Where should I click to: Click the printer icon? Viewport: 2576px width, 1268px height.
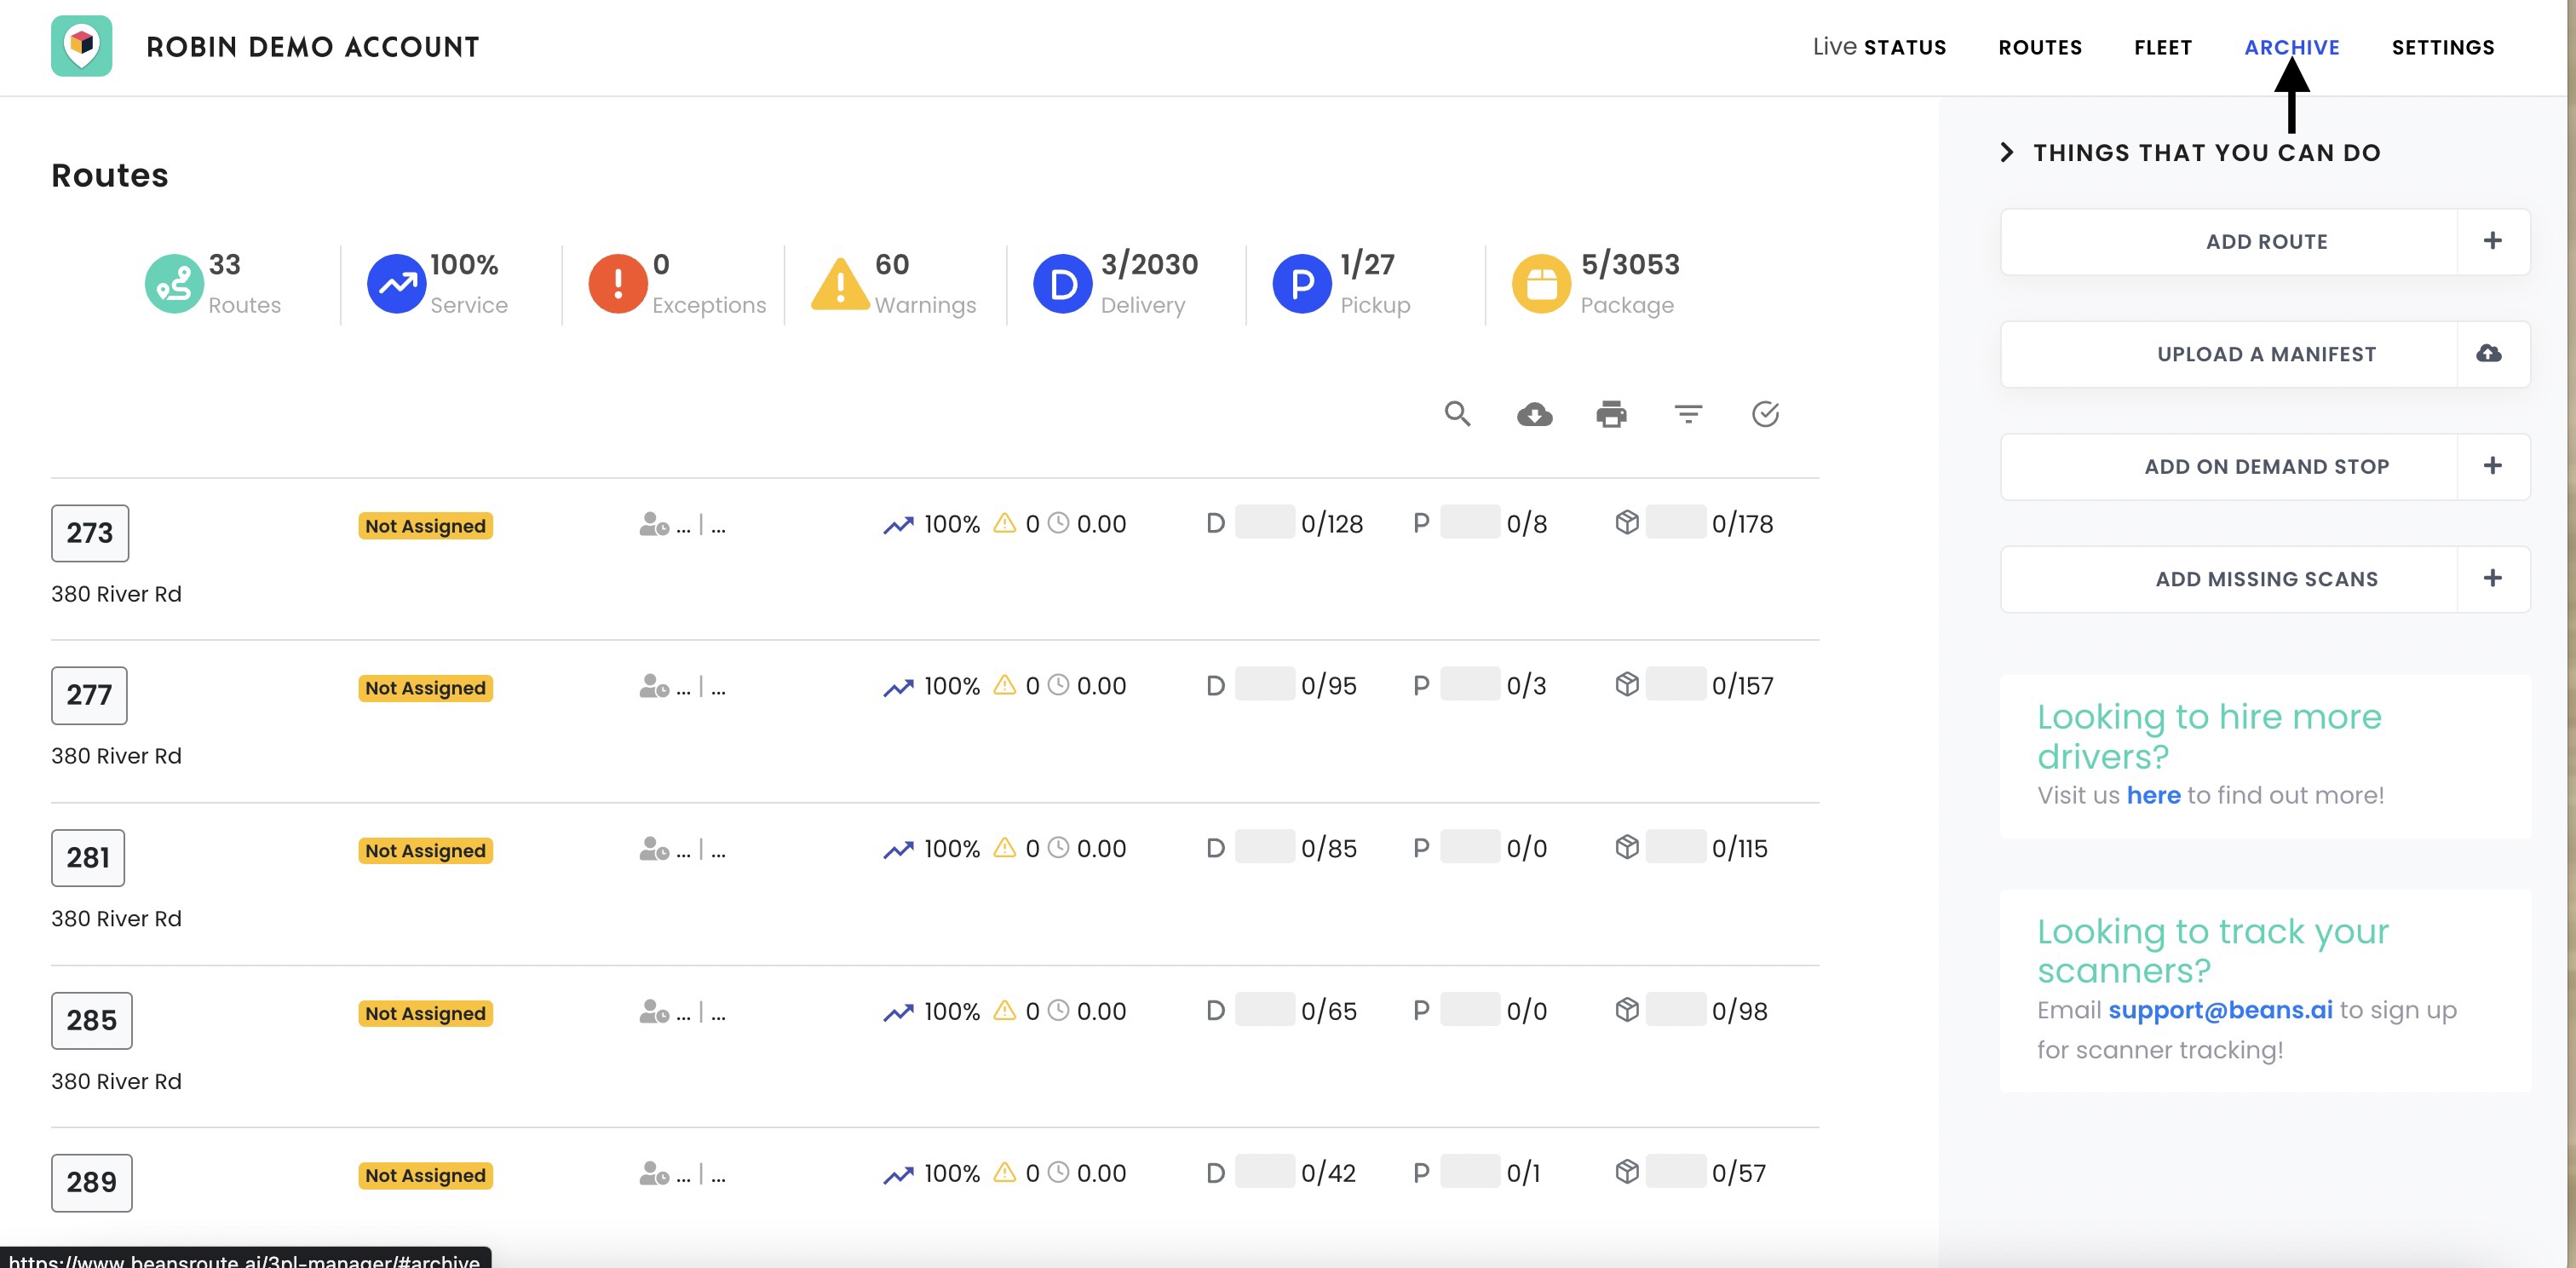[x=1611, y=413]
